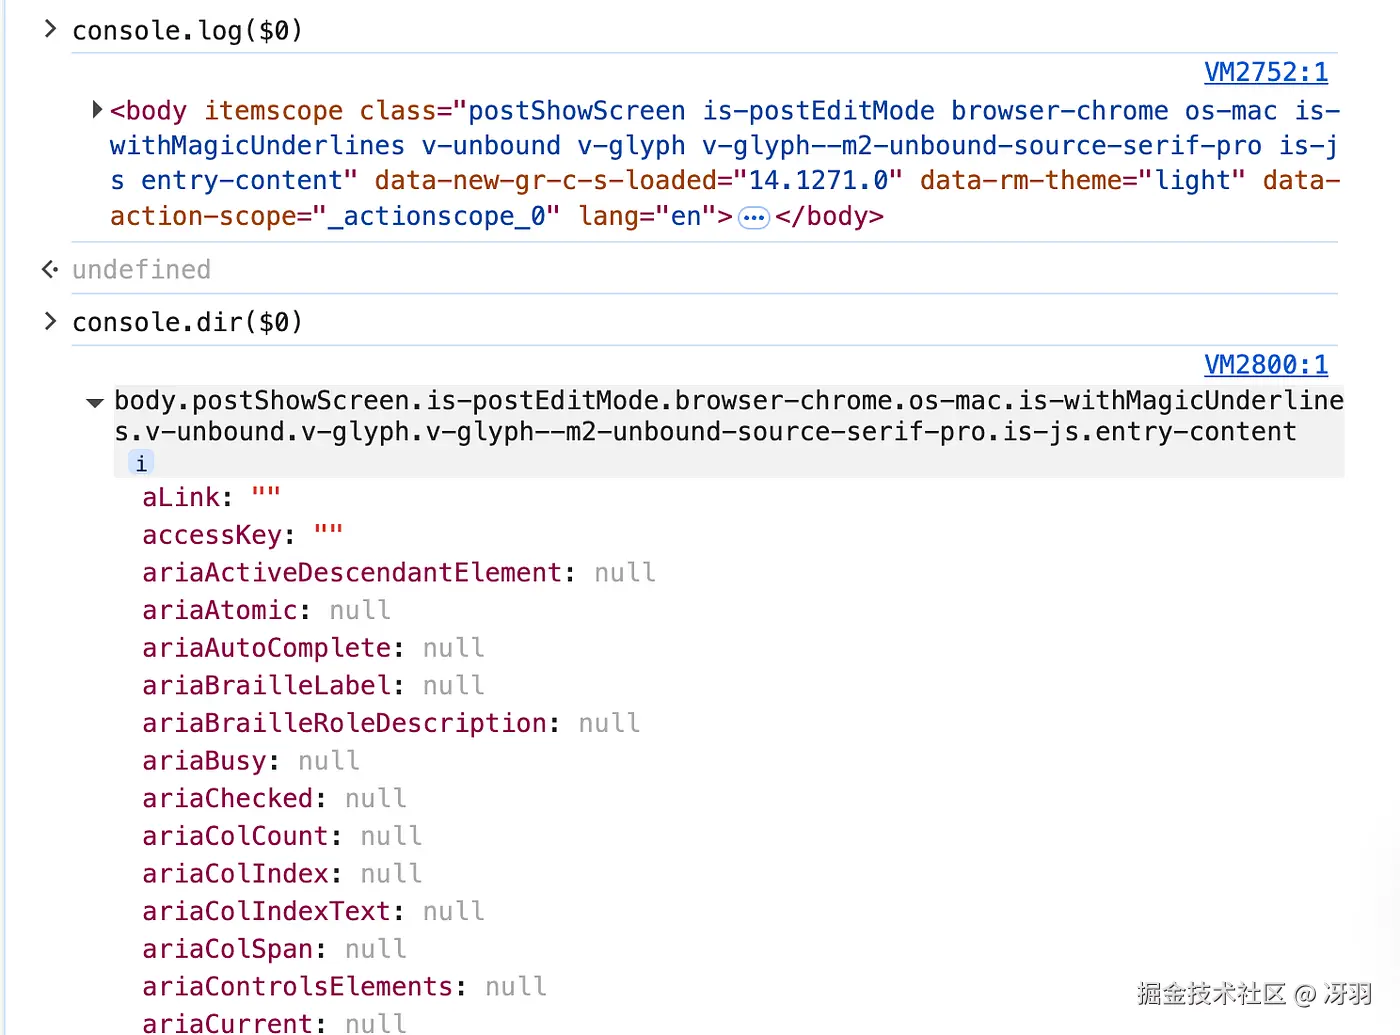The width and height of the screenshot is (1400, 1035).
Task: Click the lang="en" attribute
Action: (x=647, y=216)
